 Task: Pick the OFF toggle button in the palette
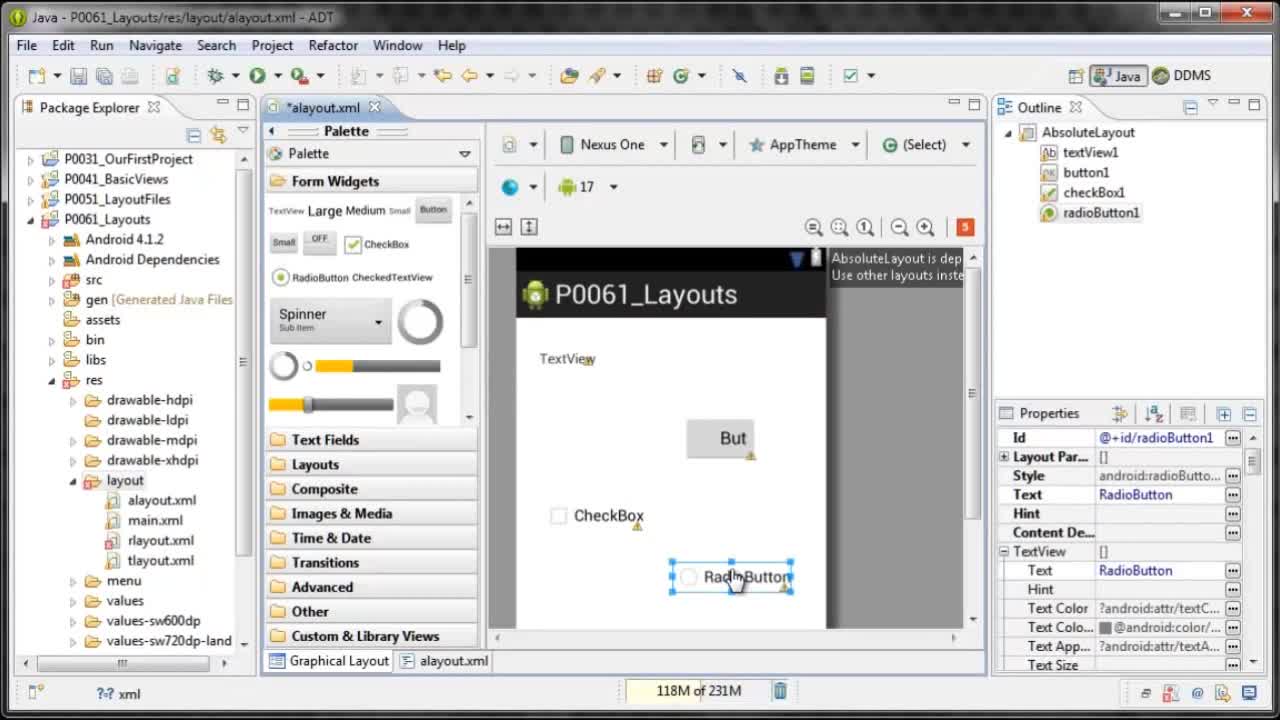319,241
